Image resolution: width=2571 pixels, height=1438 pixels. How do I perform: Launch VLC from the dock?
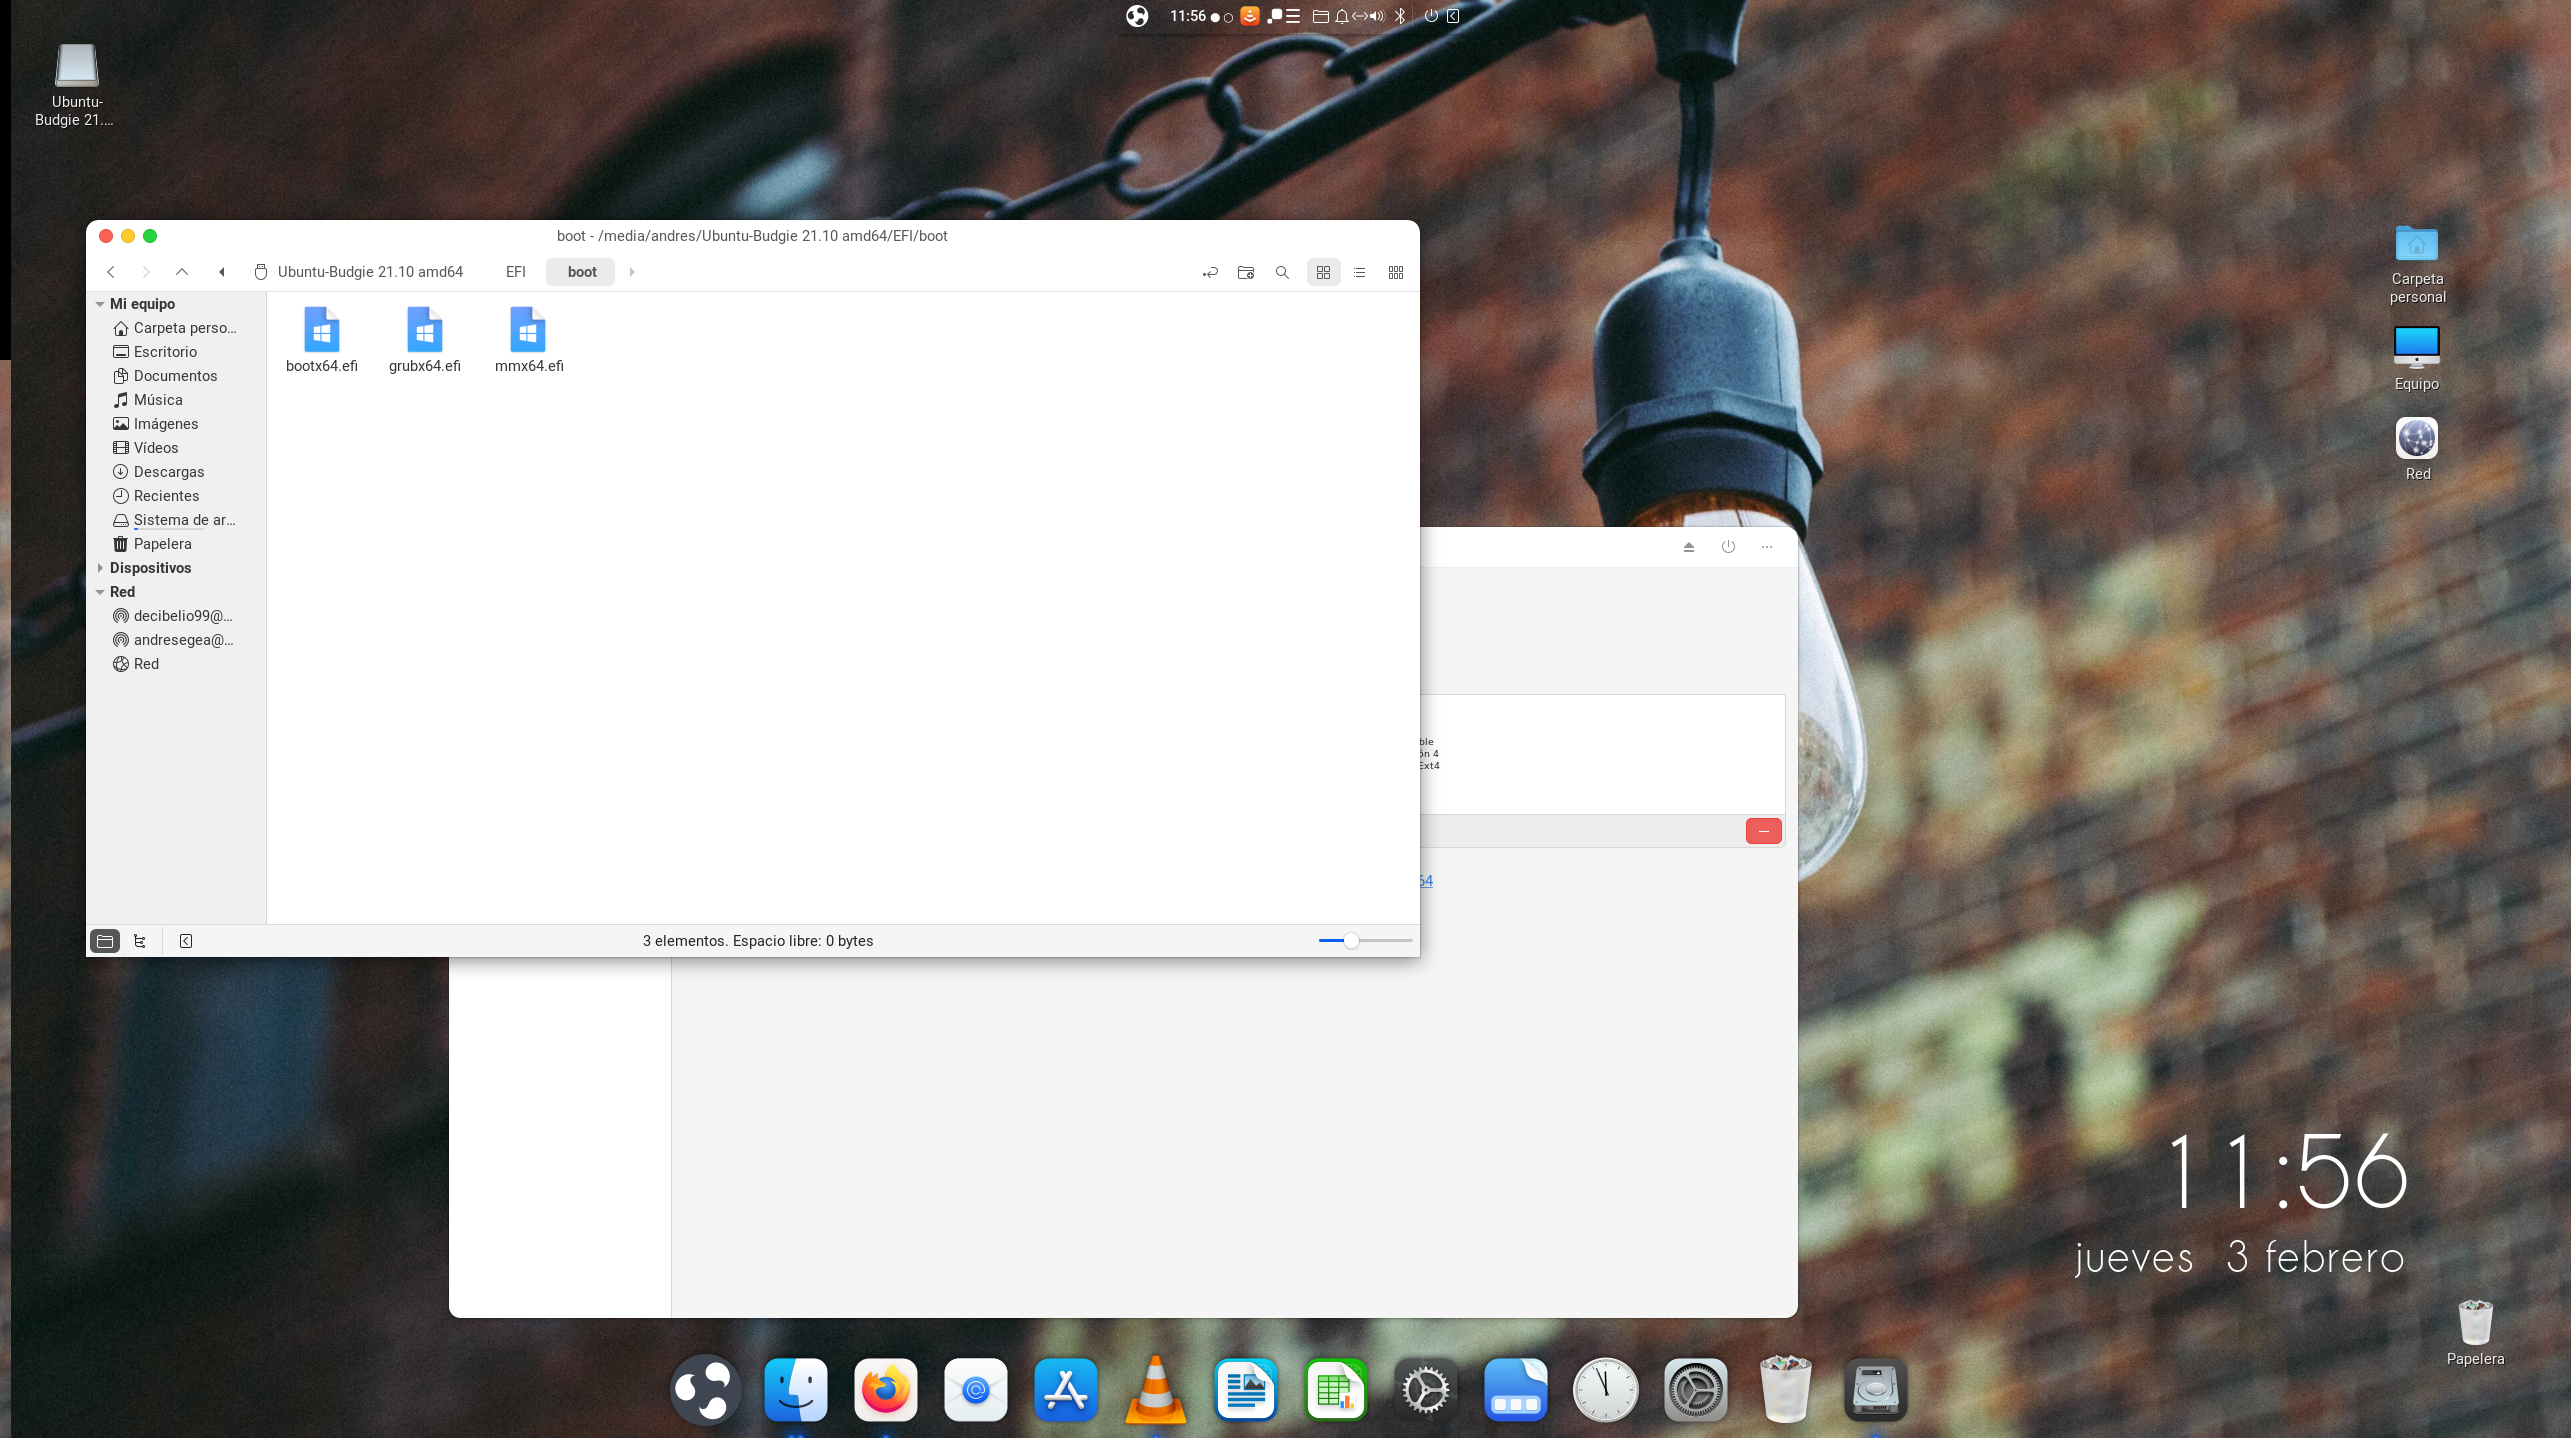(1156, 1390)
